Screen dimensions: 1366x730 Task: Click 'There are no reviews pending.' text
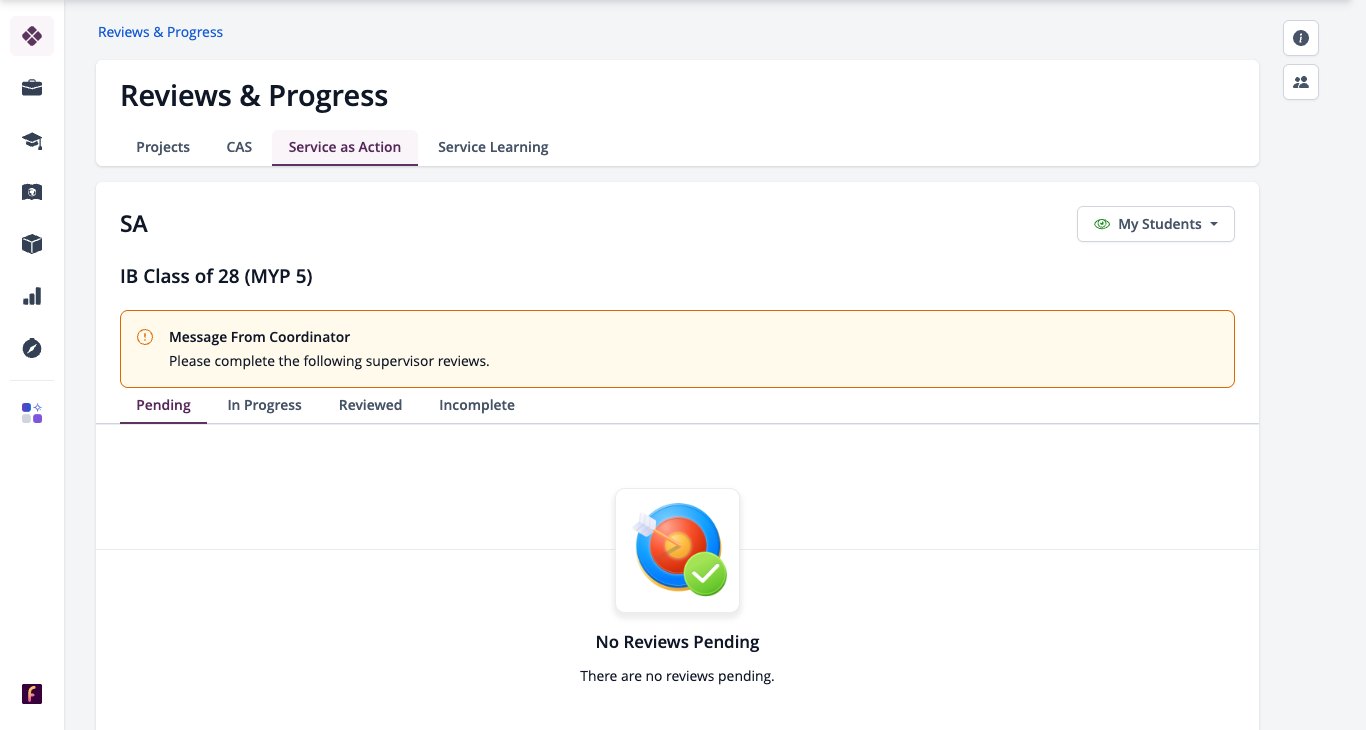click(678, 676)
